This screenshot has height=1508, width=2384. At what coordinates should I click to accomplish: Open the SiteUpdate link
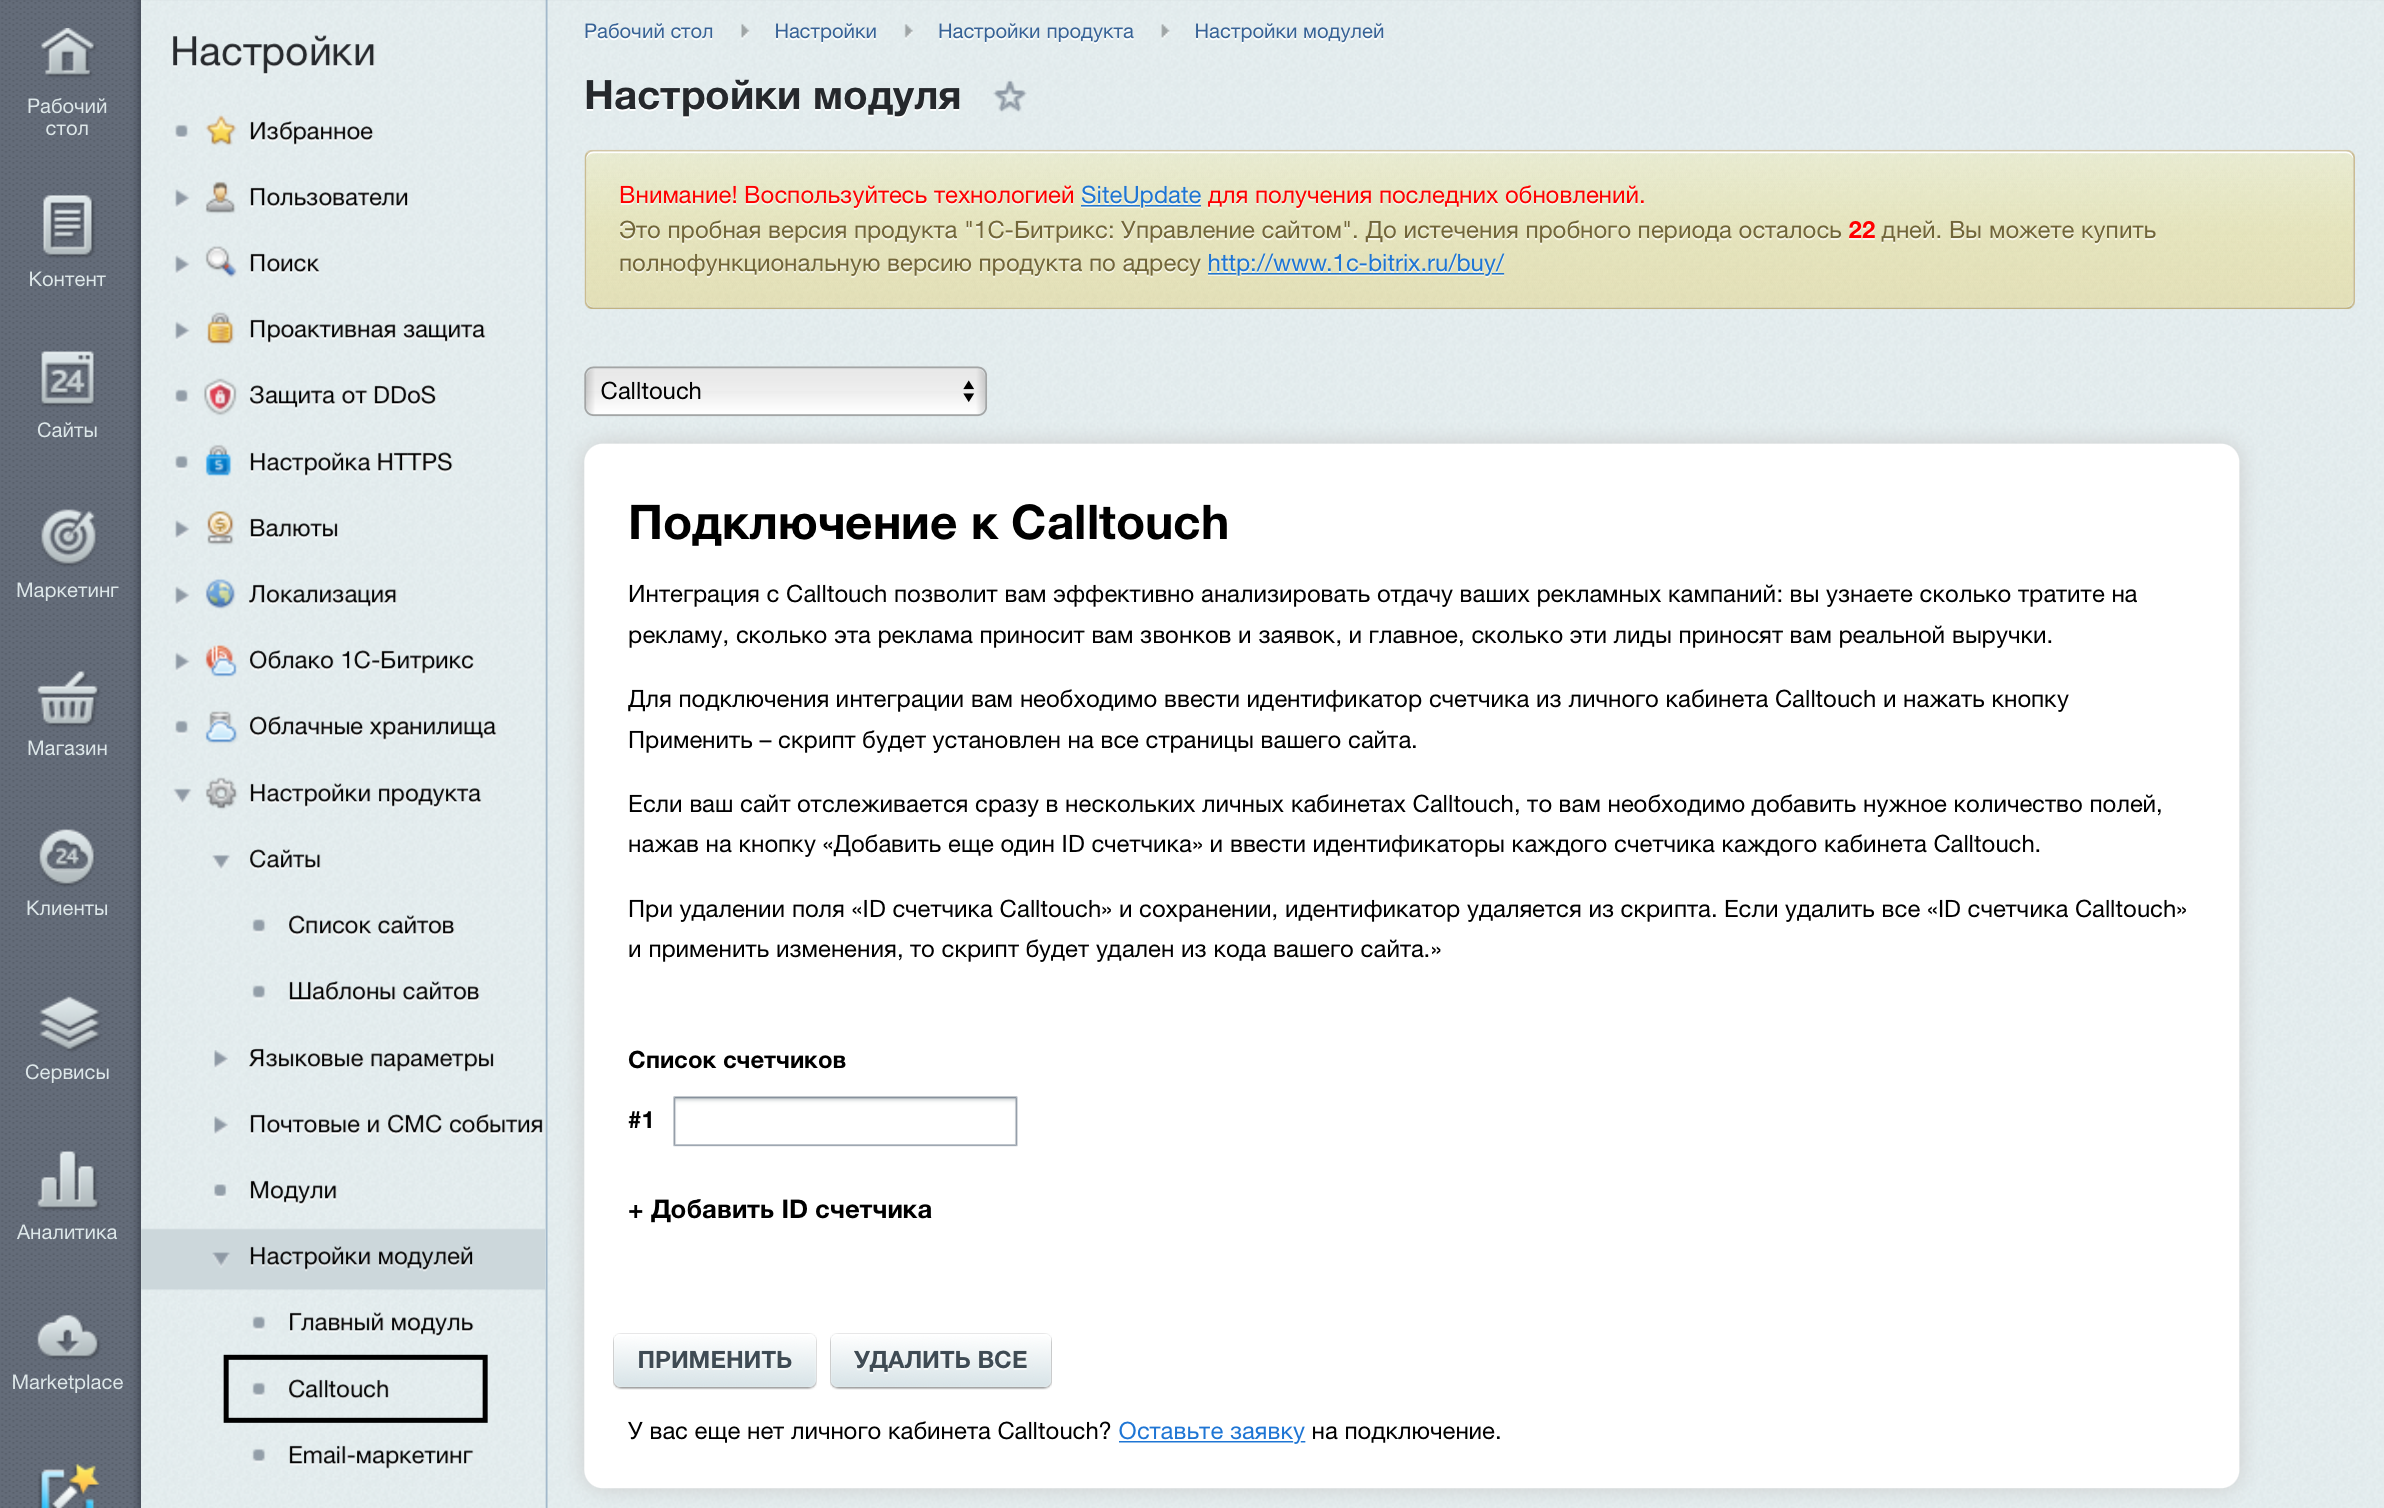(x=1140, y=195)
